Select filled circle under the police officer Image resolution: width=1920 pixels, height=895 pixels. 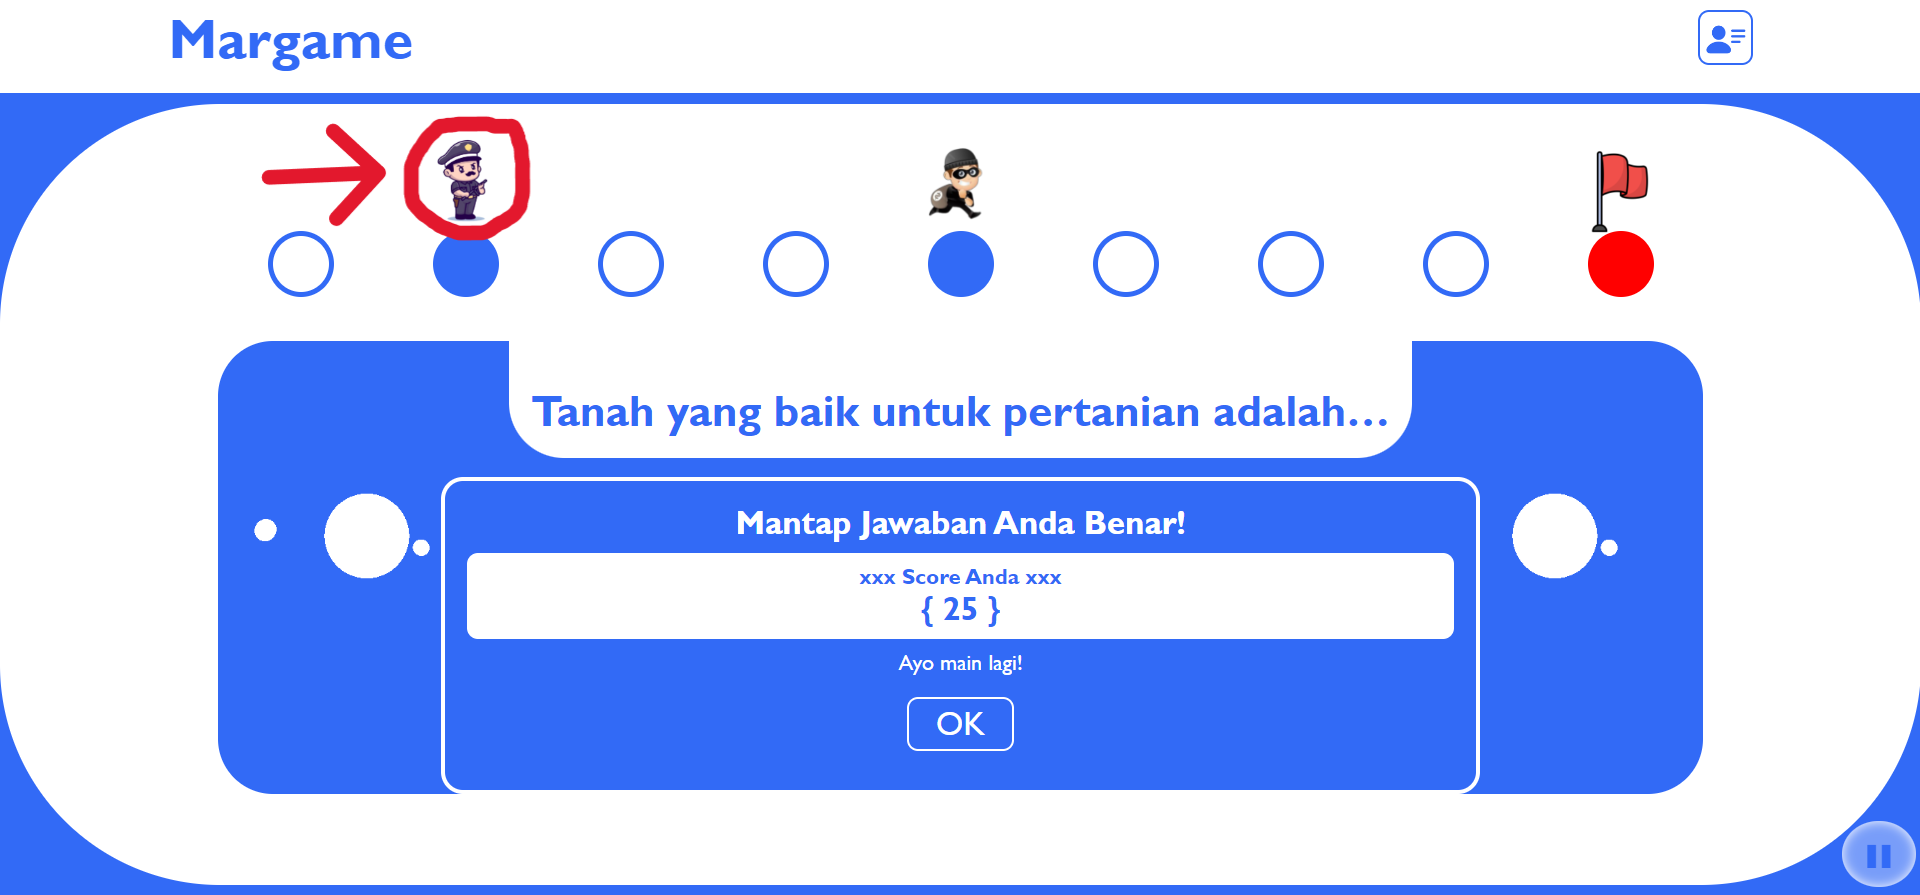click(x=466, y=264)
